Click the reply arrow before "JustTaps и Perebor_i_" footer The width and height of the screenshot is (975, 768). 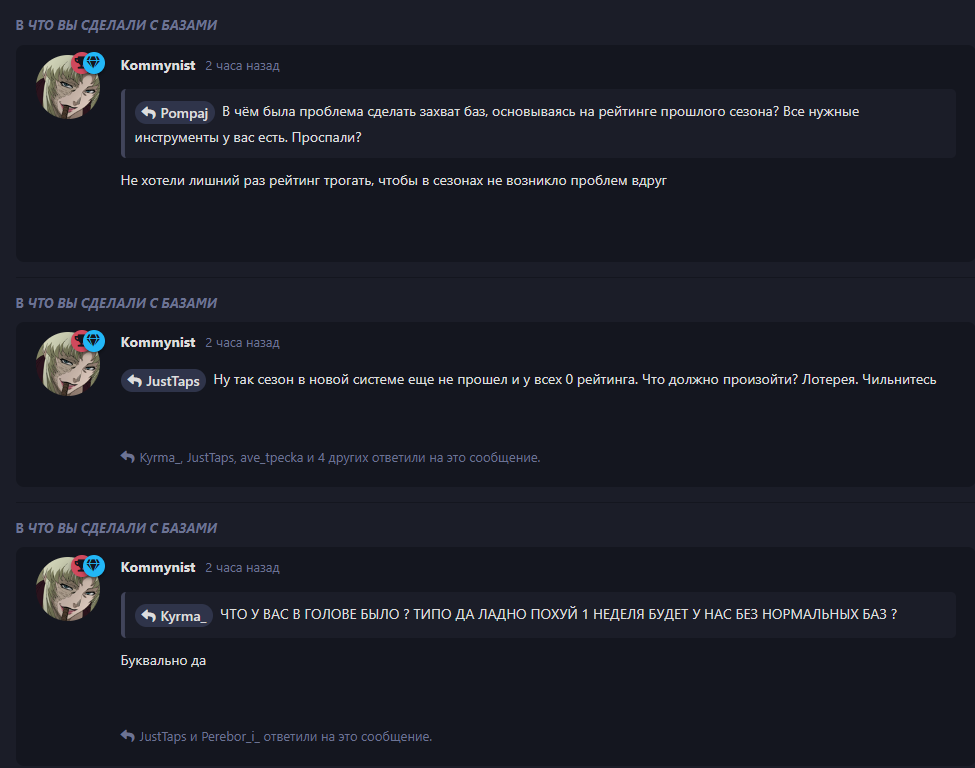click(x=127, y=736)
